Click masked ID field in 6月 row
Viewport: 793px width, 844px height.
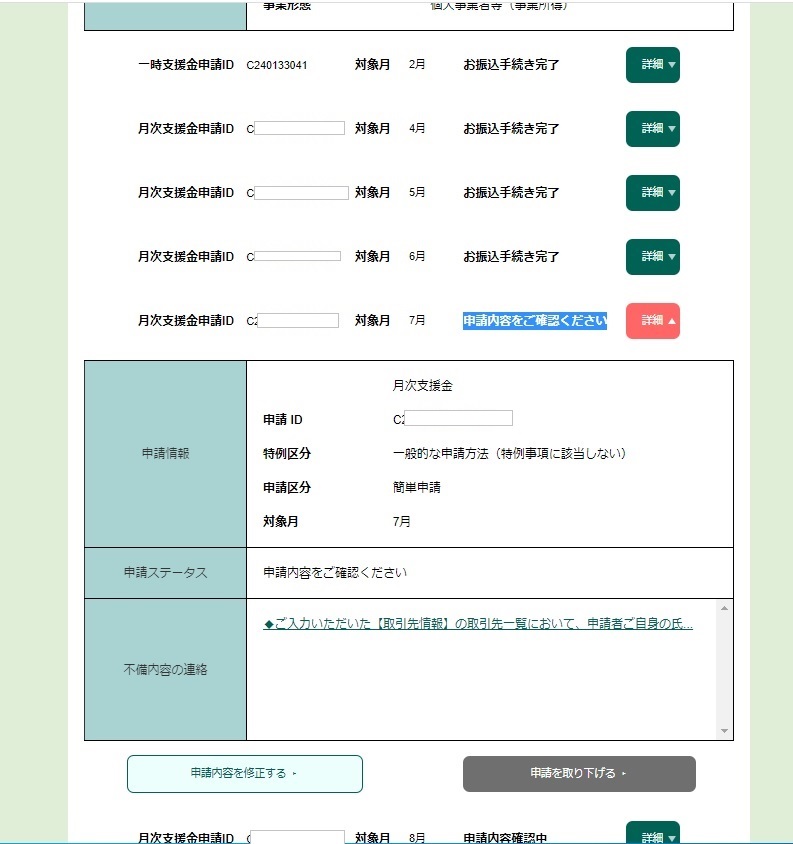[x=298, y=256]
